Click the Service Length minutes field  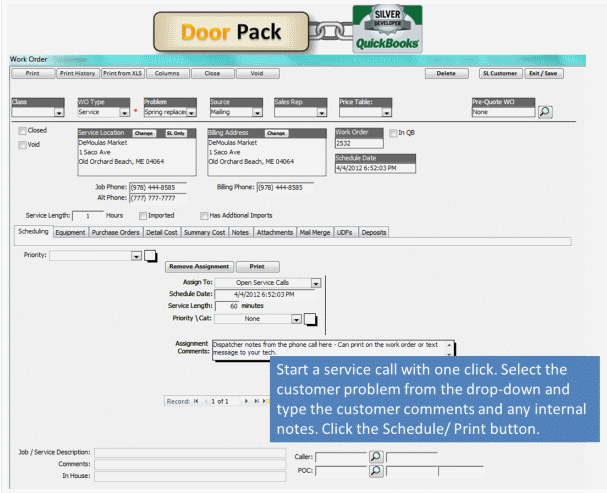227,306
